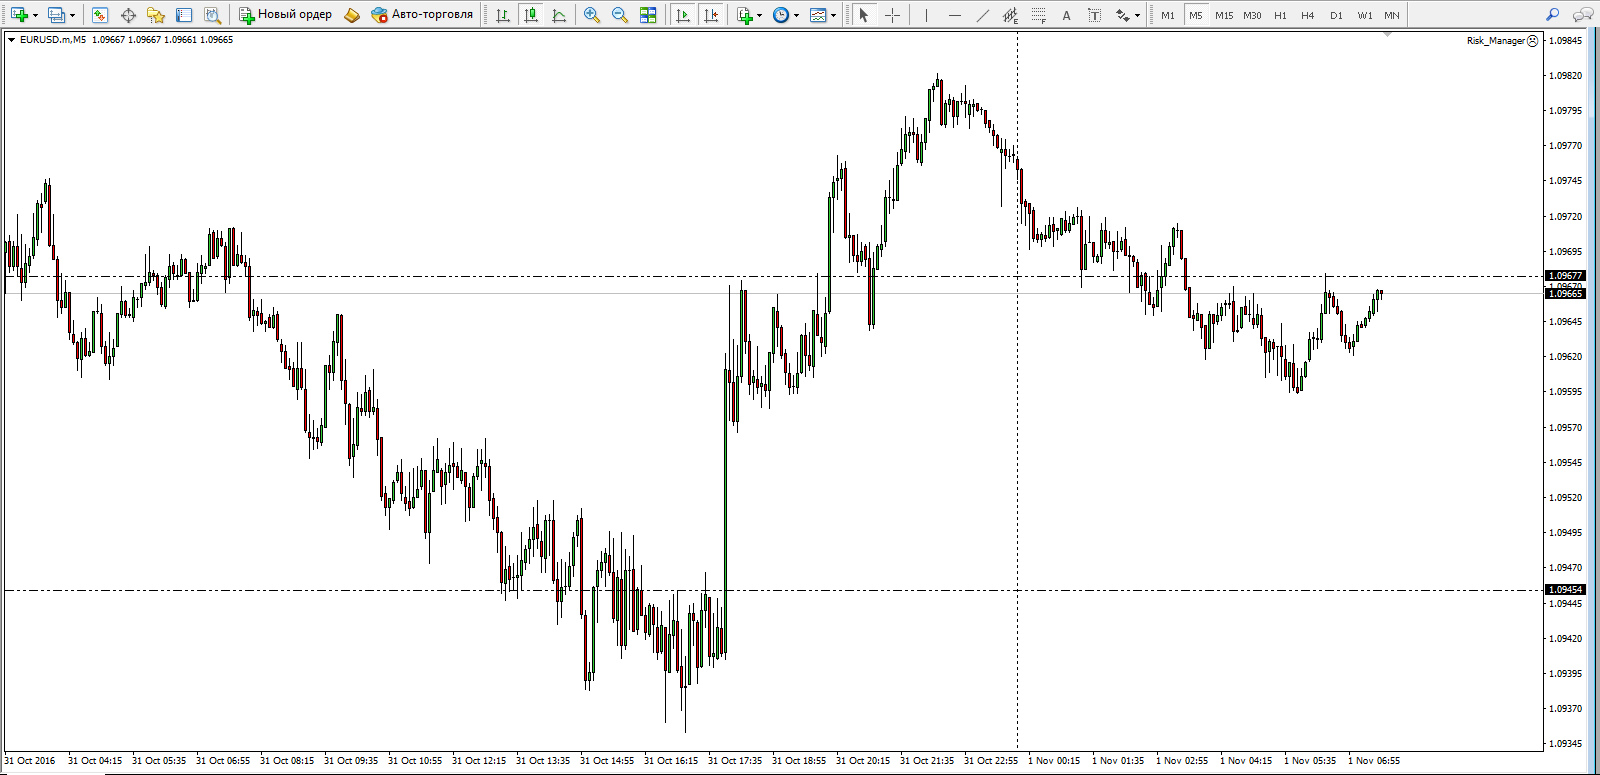The image size is (1600, 775).
Task: Zoom out of the chart
Action: coord(620,15)
